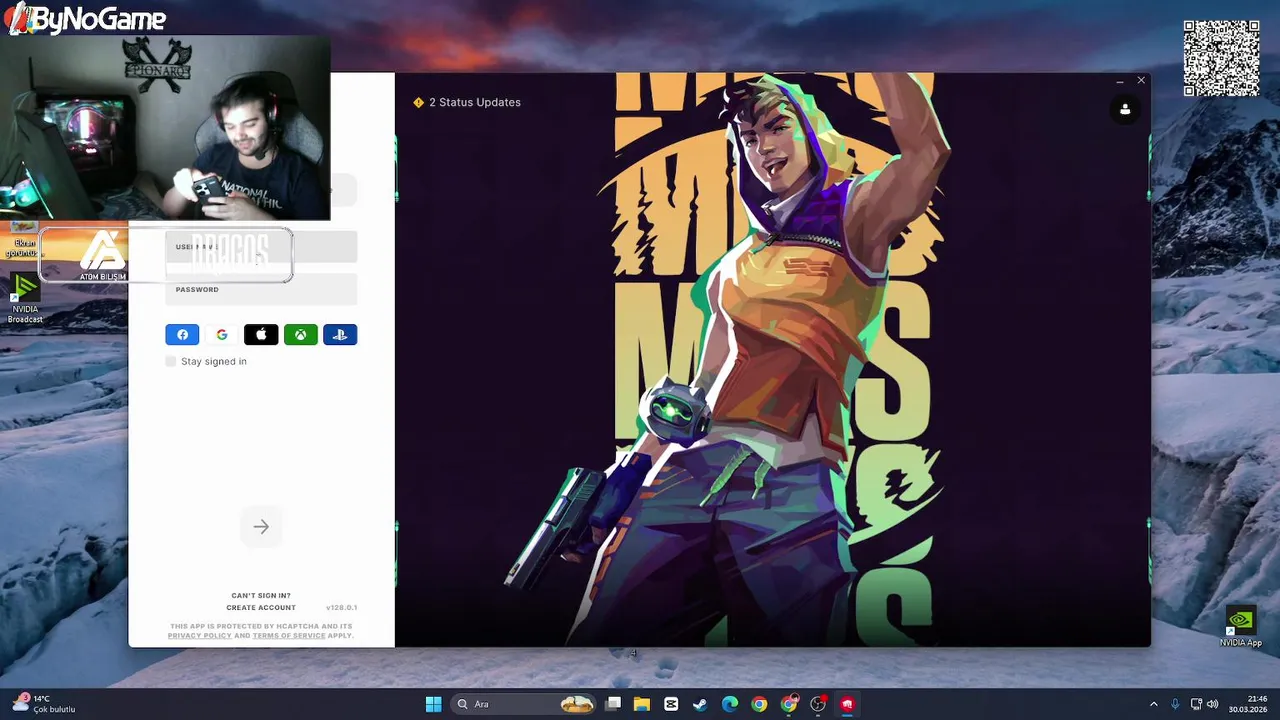Open OBS Studio from the taskbar

click(818, 704)
